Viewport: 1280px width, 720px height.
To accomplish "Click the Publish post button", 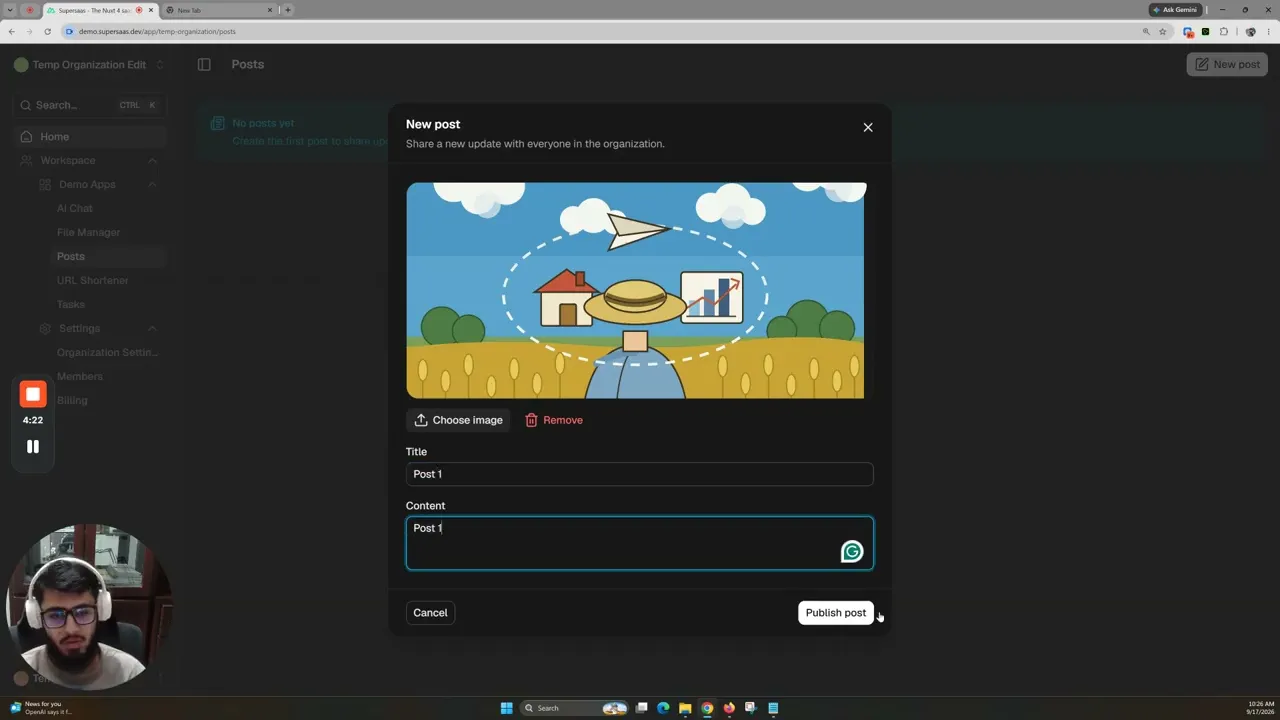I will click(x=836, y=613).
